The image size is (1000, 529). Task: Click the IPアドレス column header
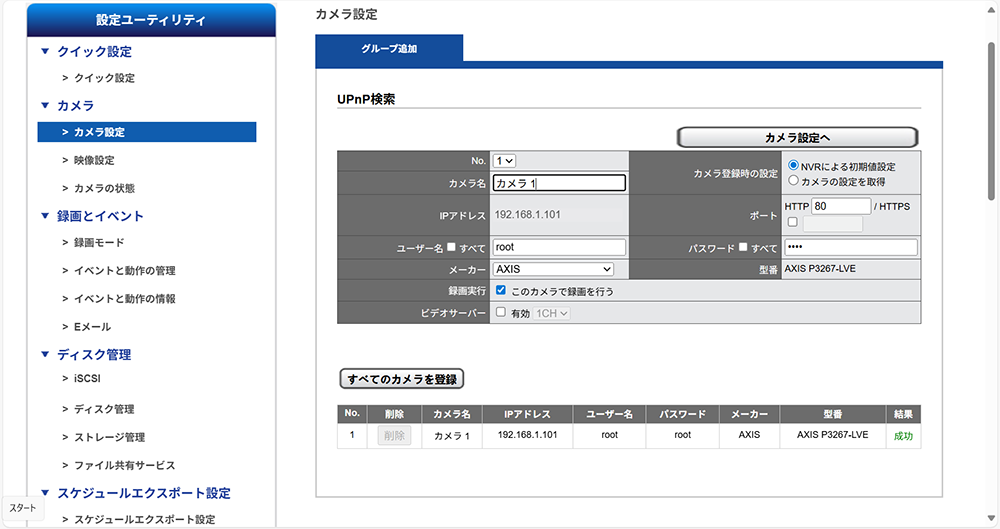527,414
